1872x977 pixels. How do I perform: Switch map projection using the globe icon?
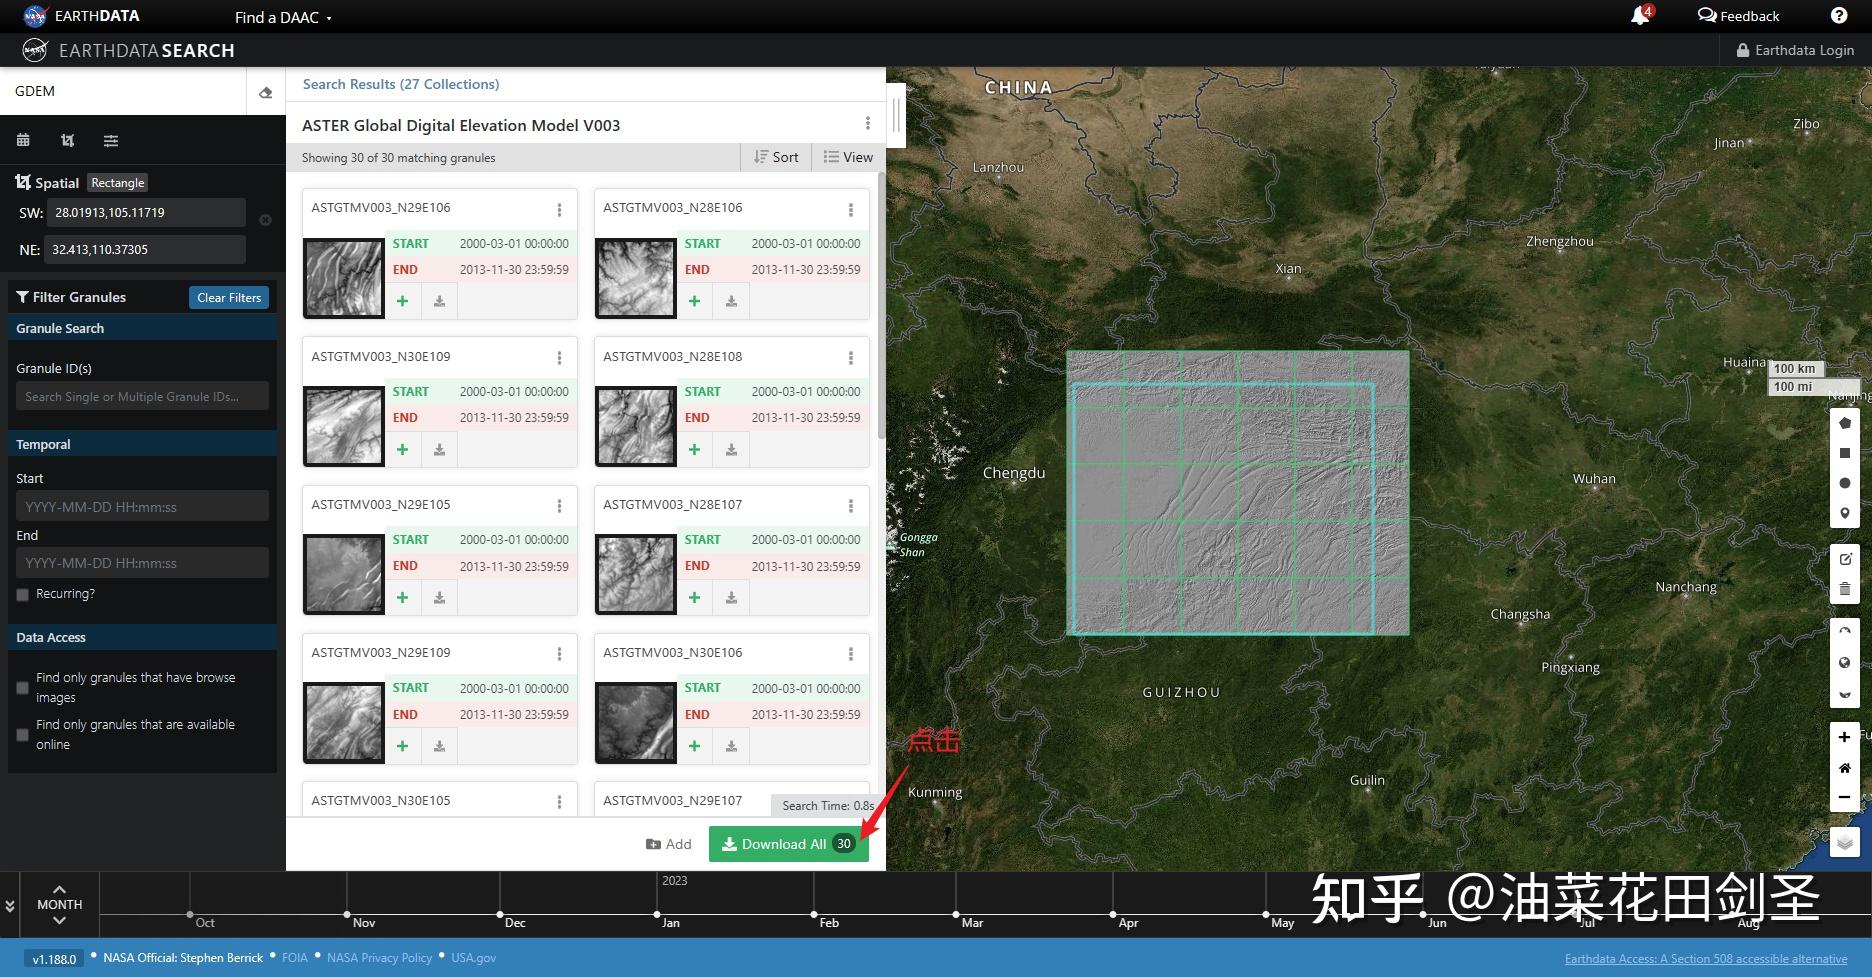point(1845,662)
